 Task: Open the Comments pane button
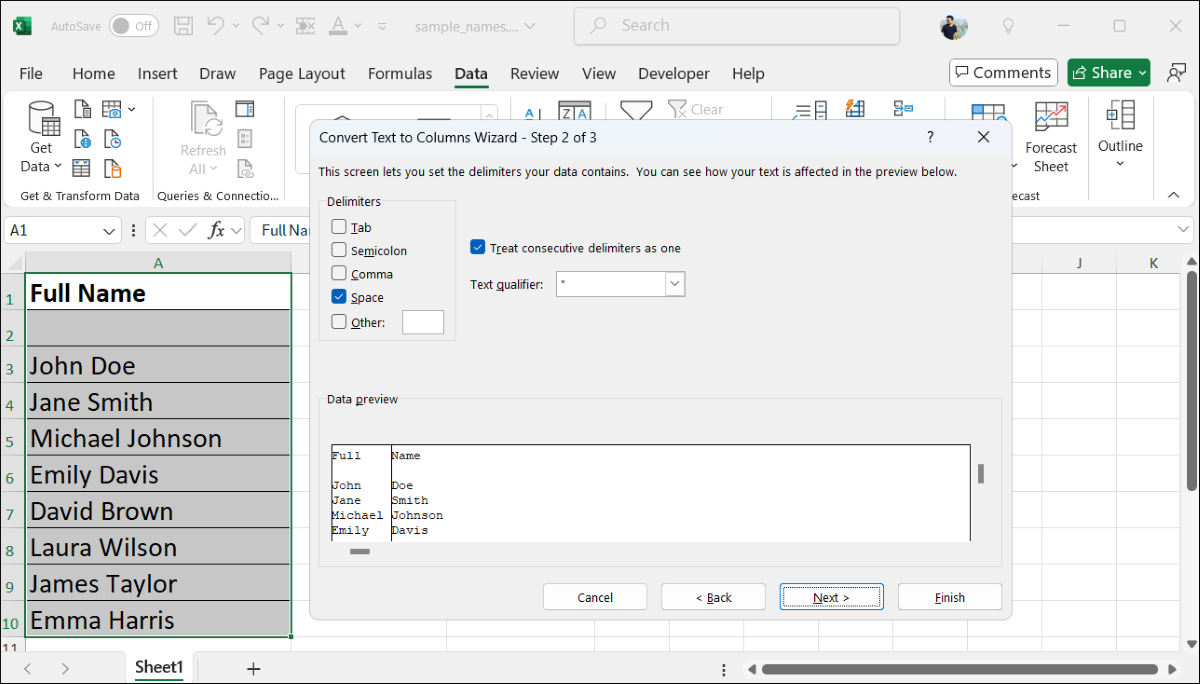(1002, 72)
